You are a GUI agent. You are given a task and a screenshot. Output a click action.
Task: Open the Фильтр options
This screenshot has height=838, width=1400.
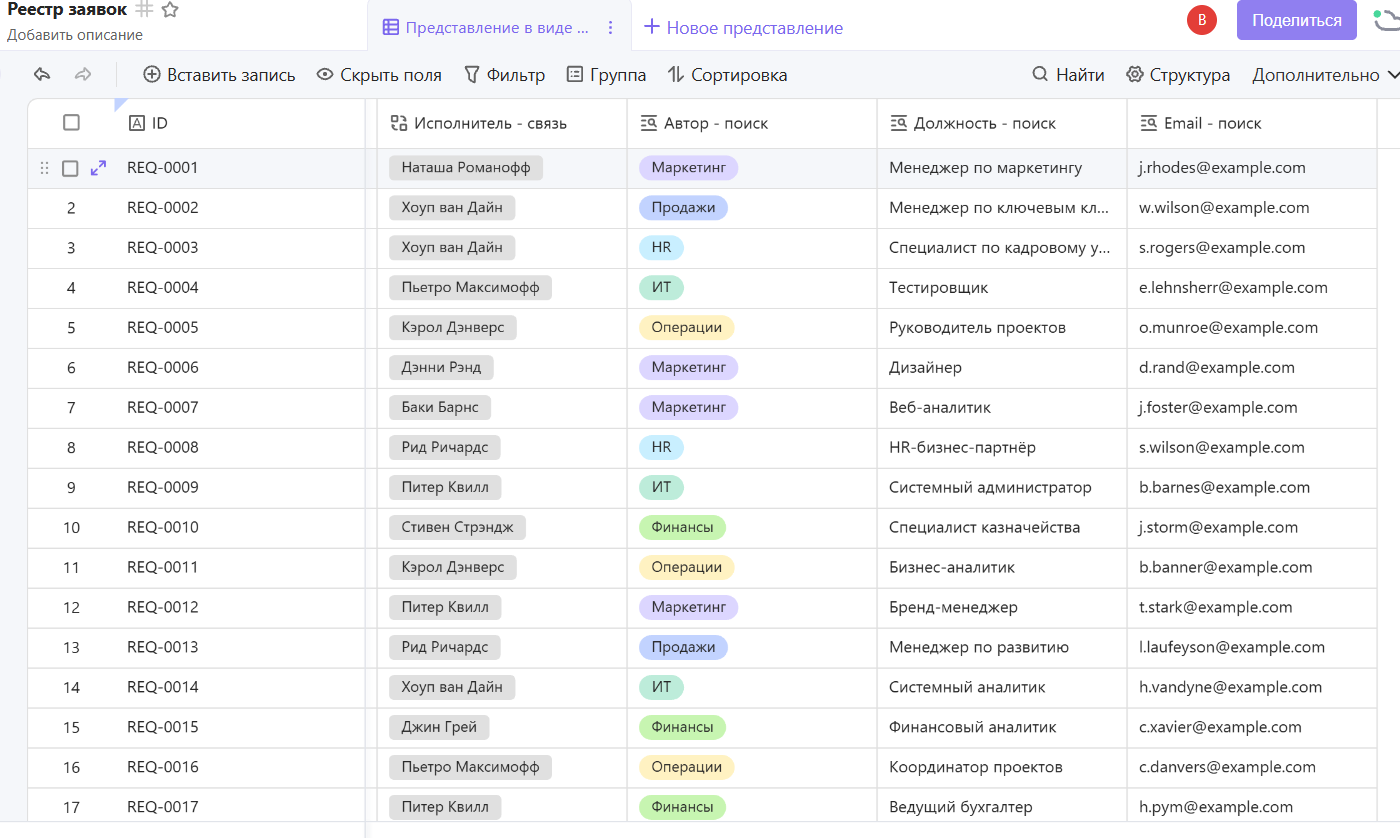click(505, 75)
